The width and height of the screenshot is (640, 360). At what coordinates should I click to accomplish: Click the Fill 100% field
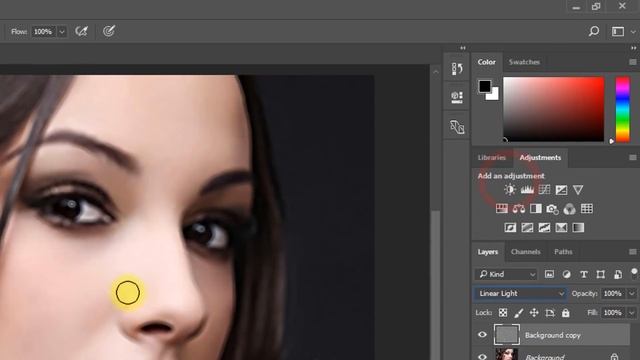click(614, 313)
